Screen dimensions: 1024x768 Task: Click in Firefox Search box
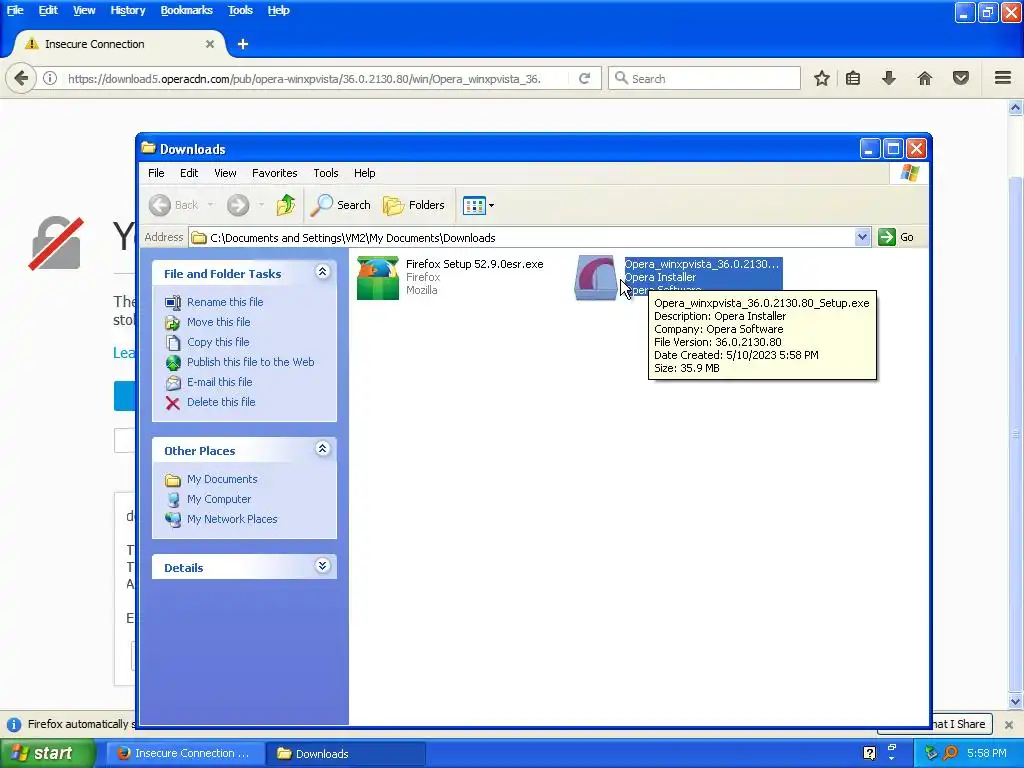[x=704, y=78]
